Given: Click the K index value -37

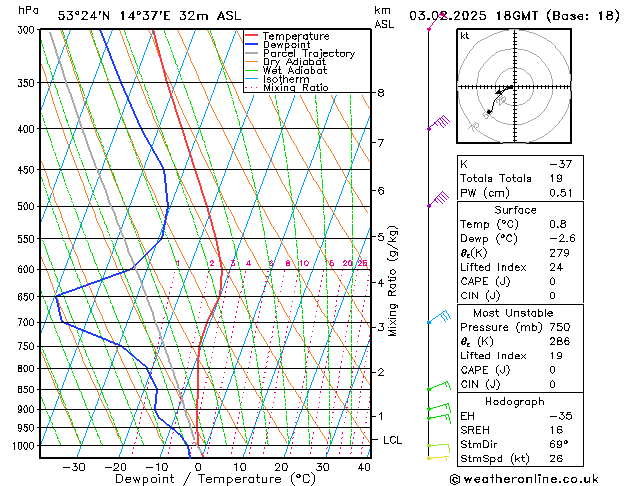Looking at the screenshot, I should click(560, 164).
